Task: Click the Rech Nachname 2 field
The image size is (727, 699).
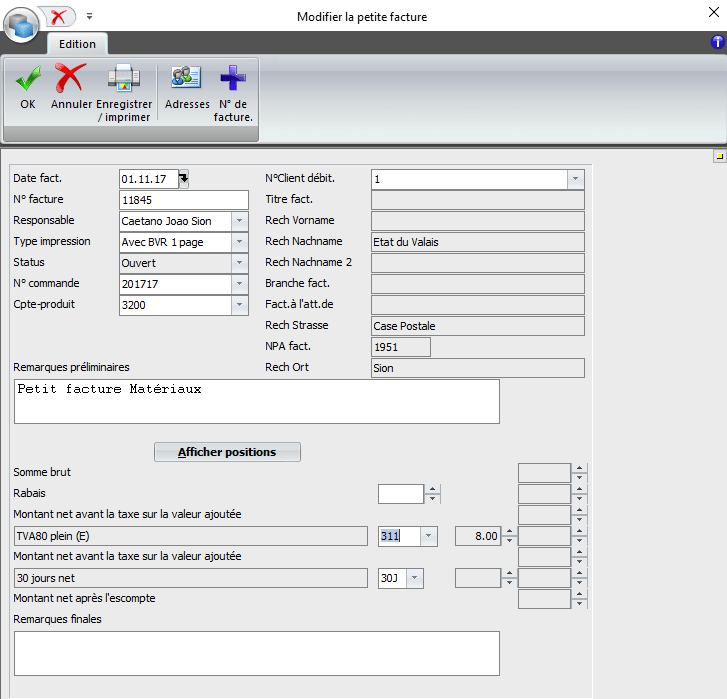Action: pyautogui.click(x=478, y=263)
